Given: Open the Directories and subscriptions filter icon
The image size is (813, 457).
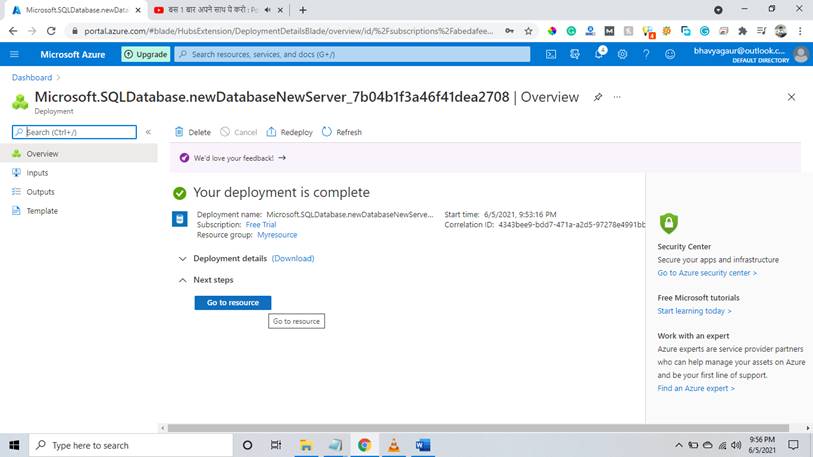Looking at the screenshot, I should 574,54.
